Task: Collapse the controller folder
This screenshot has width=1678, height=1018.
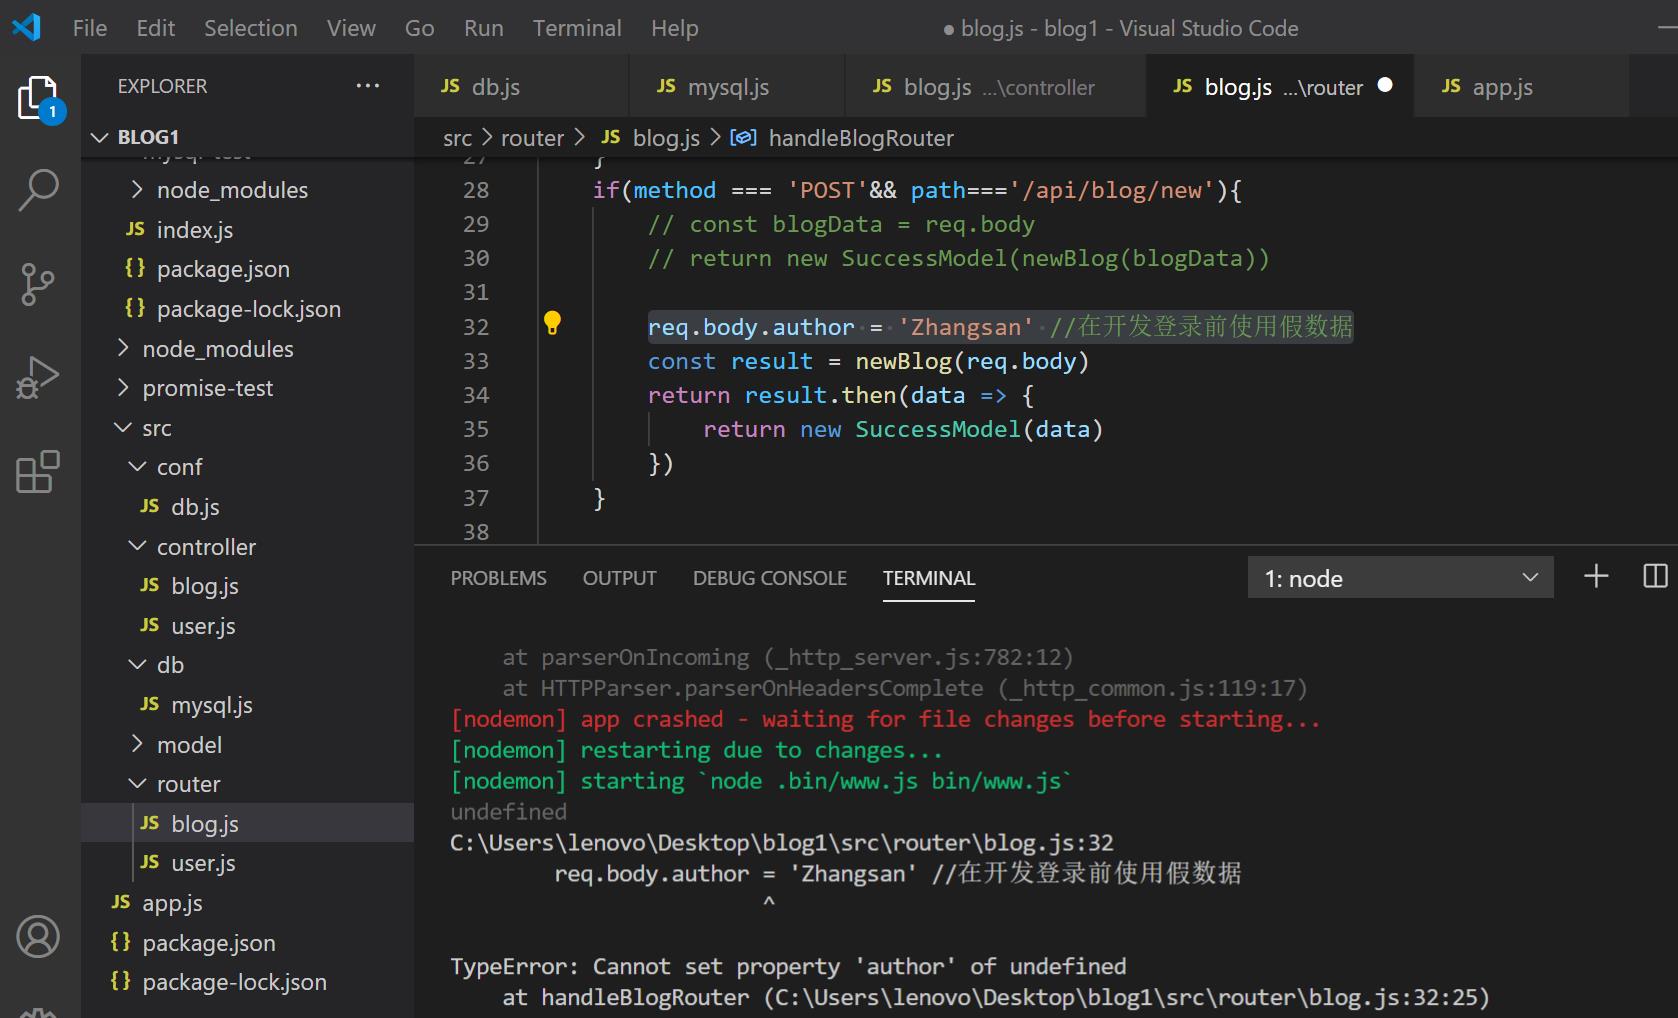Action: click(138, 546)
